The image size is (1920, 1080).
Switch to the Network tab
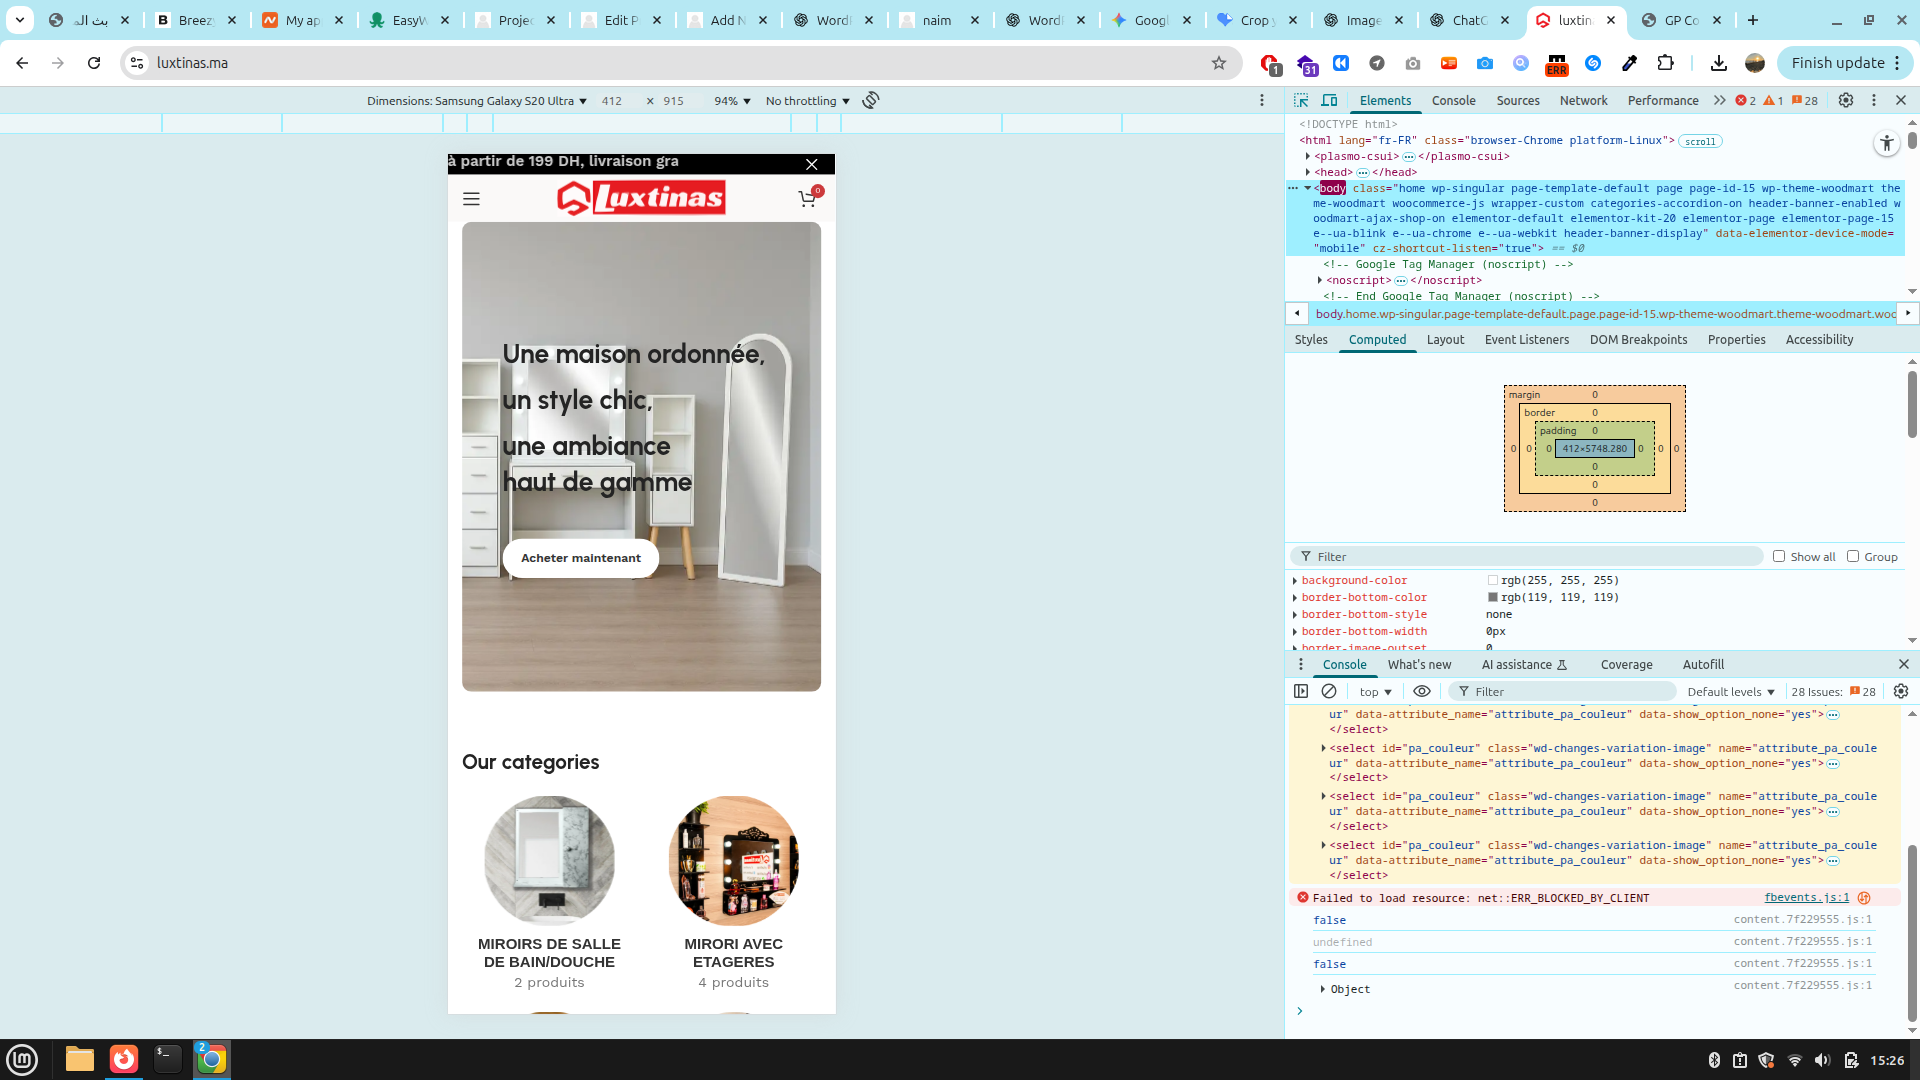(x=1583, y=100)
